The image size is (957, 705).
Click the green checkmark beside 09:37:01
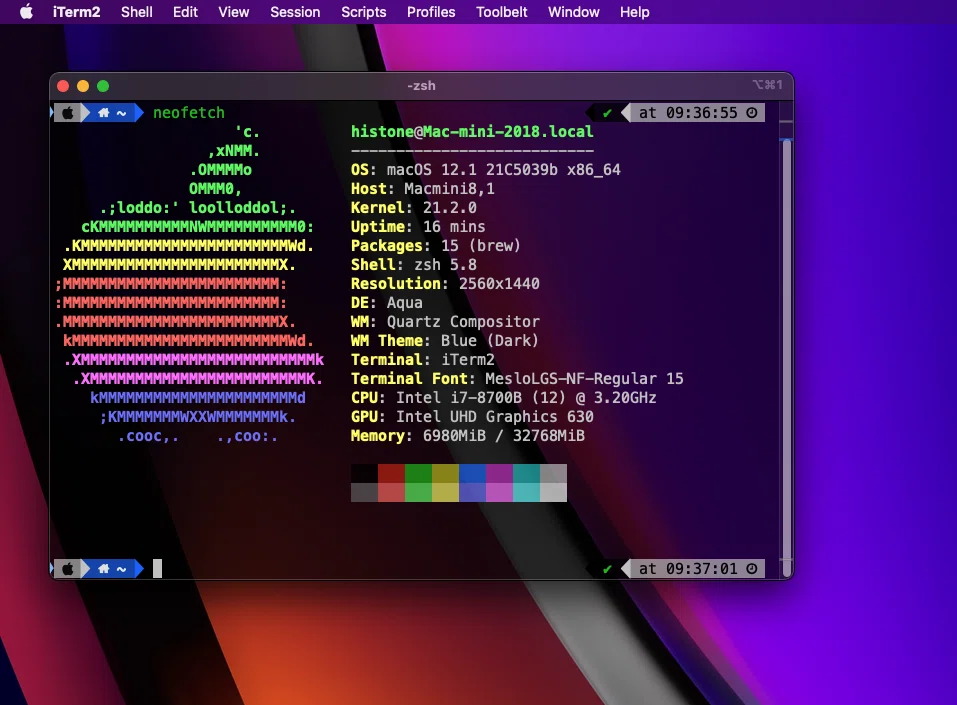[607, 569]
